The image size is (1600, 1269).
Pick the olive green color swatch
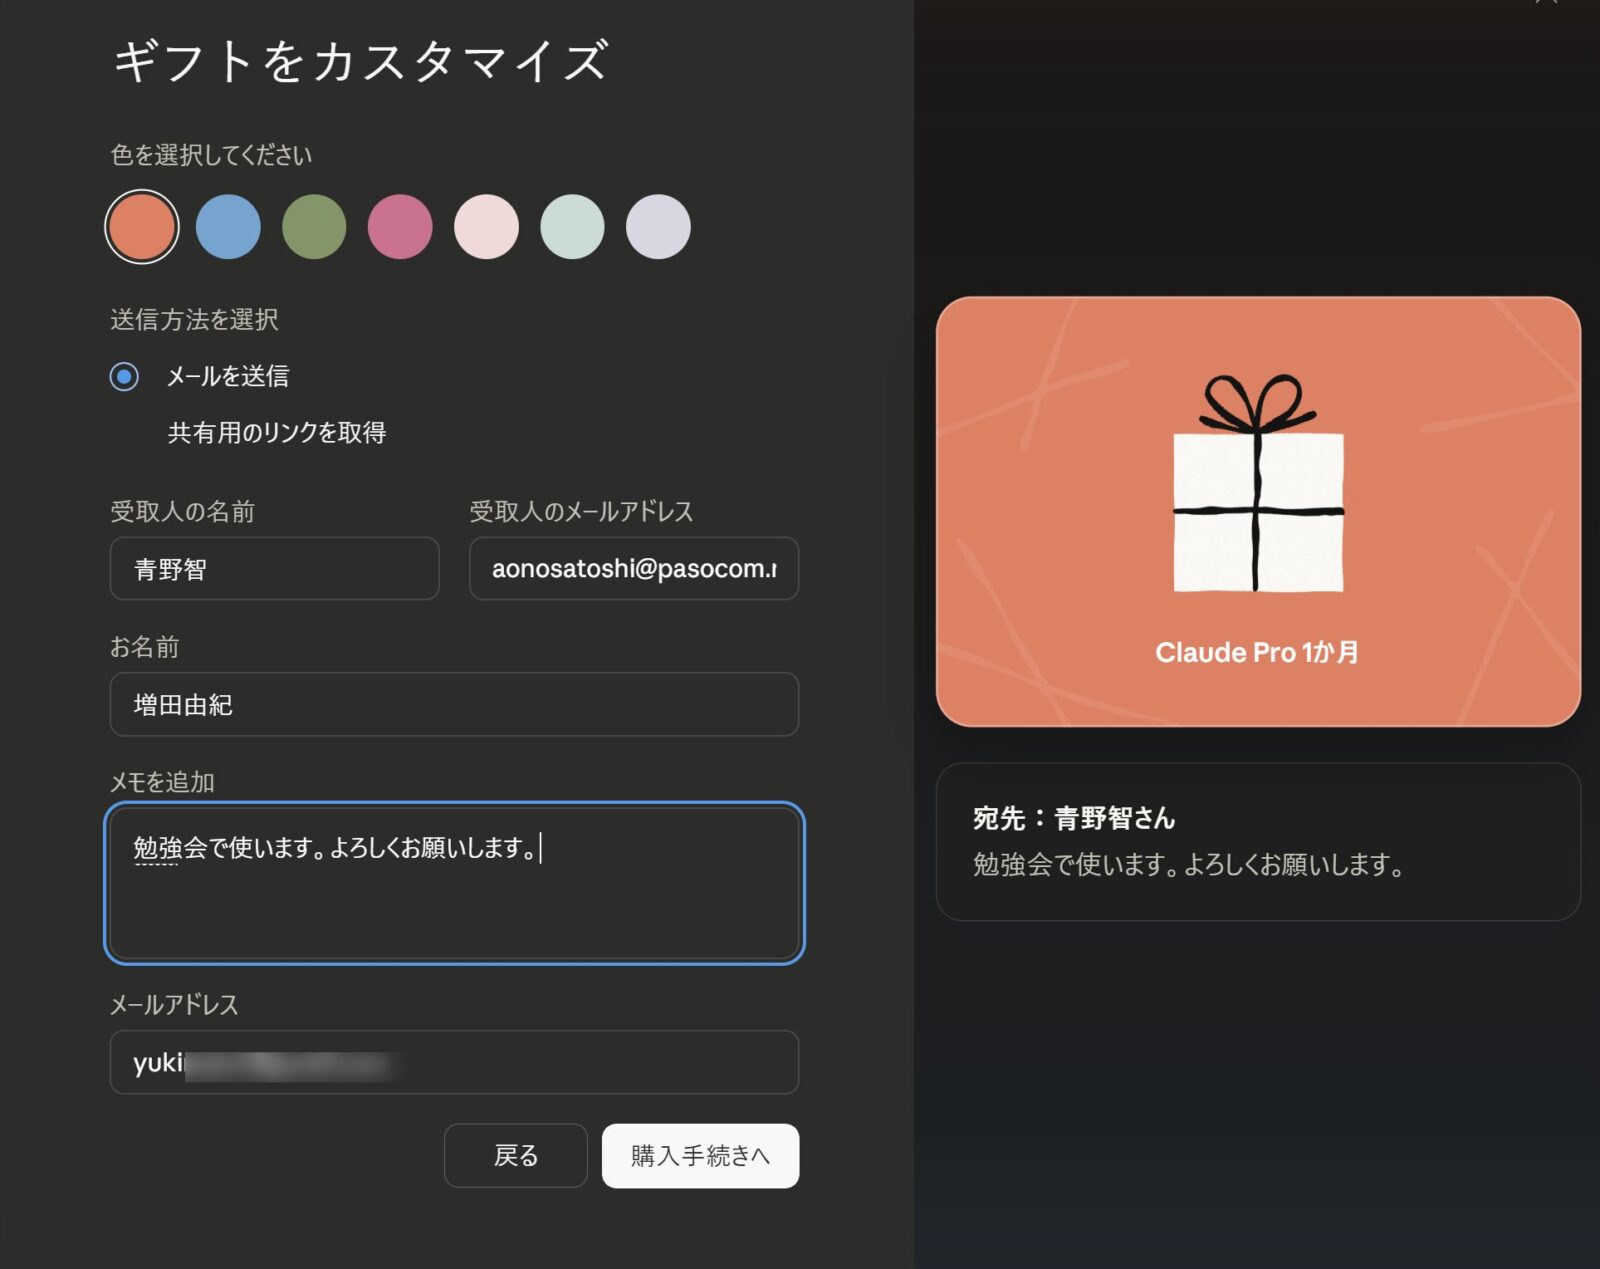[x=314, y=227]
